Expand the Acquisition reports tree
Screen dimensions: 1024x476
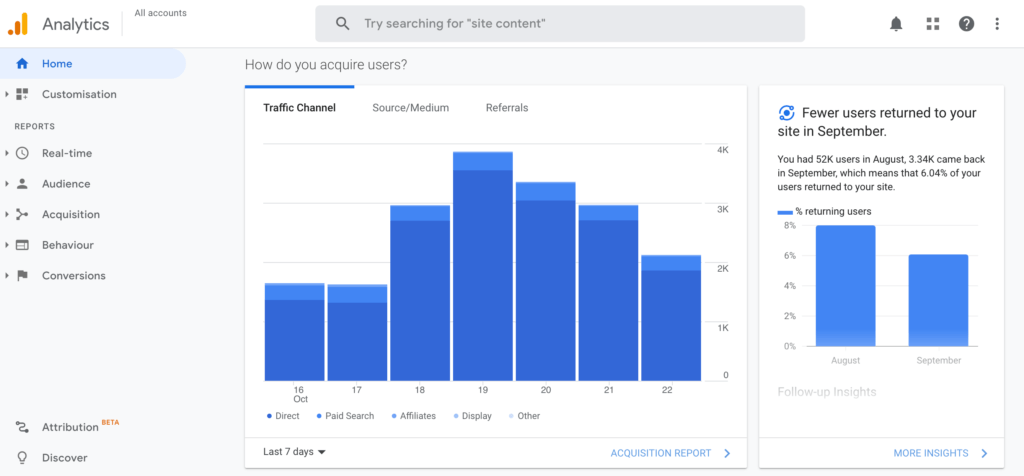7,215
